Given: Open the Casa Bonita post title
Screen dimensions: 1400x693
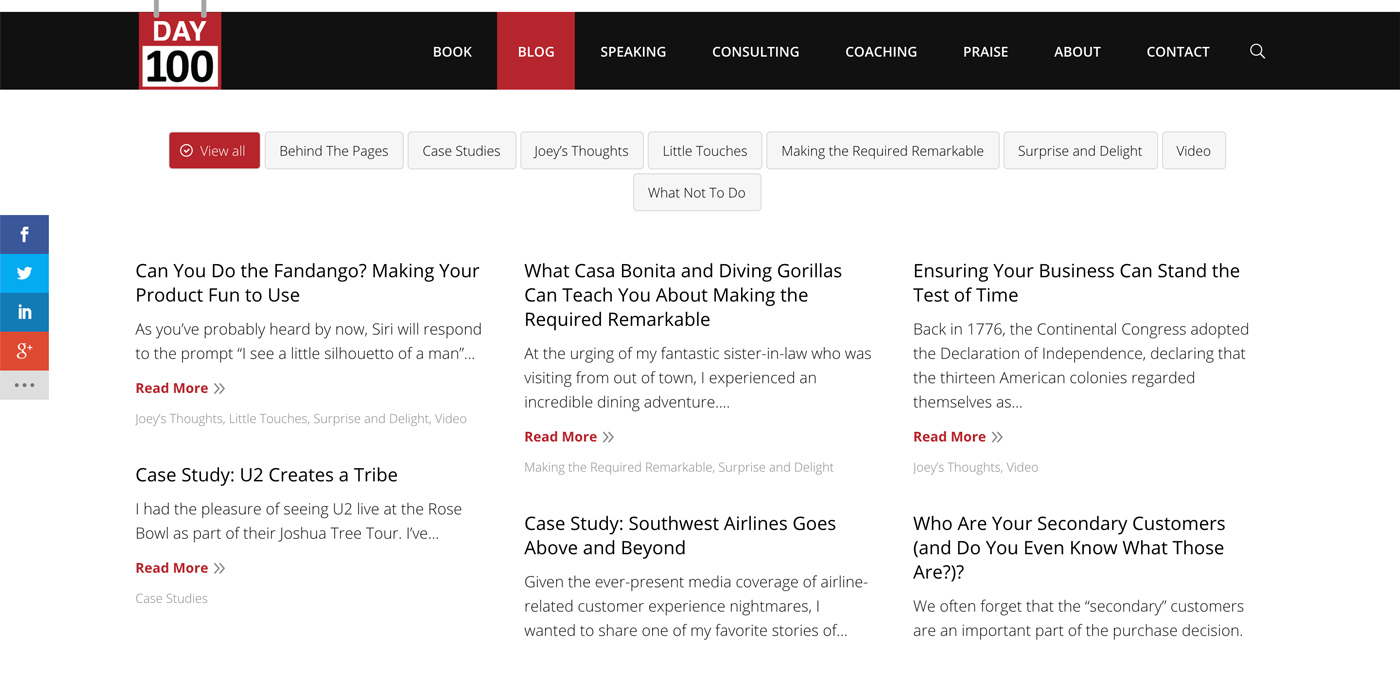Looking at the screenshot, I should pos(683,295).
